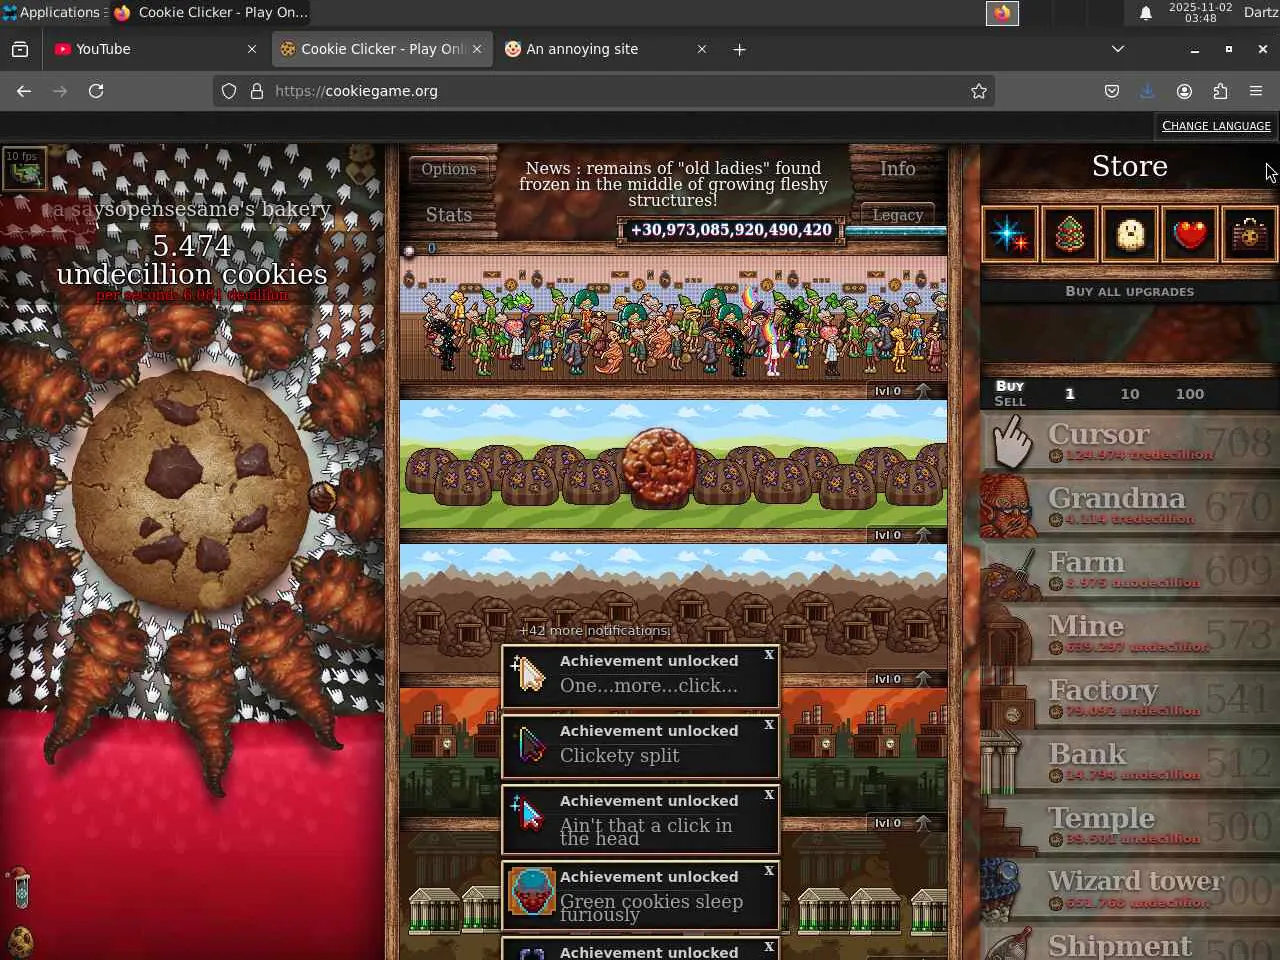Image resolution: width=1280 pixels, height=960 pixels.
Task: Expand the list all tabs dropdown
Action: coord(1118,49)
